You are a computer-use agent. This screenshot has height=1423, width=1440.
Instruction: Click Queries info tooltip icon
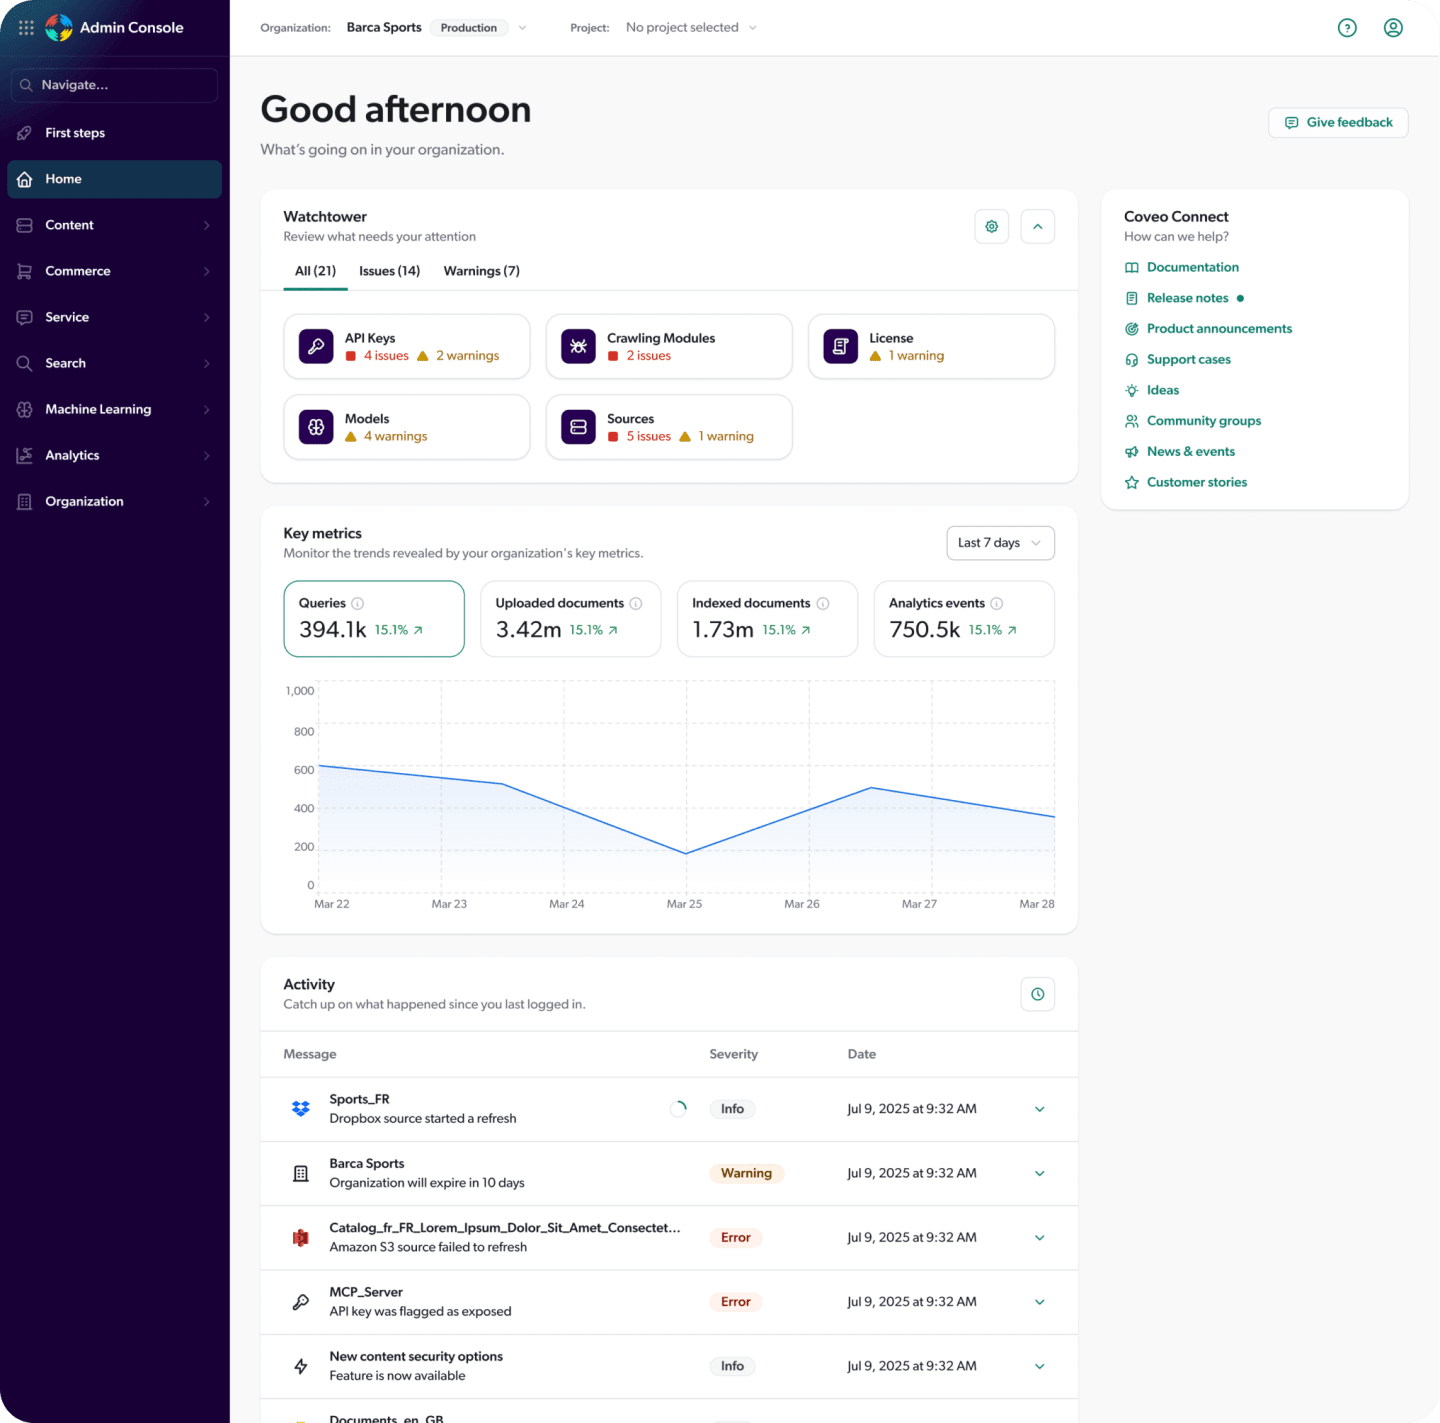pos(358,603)
